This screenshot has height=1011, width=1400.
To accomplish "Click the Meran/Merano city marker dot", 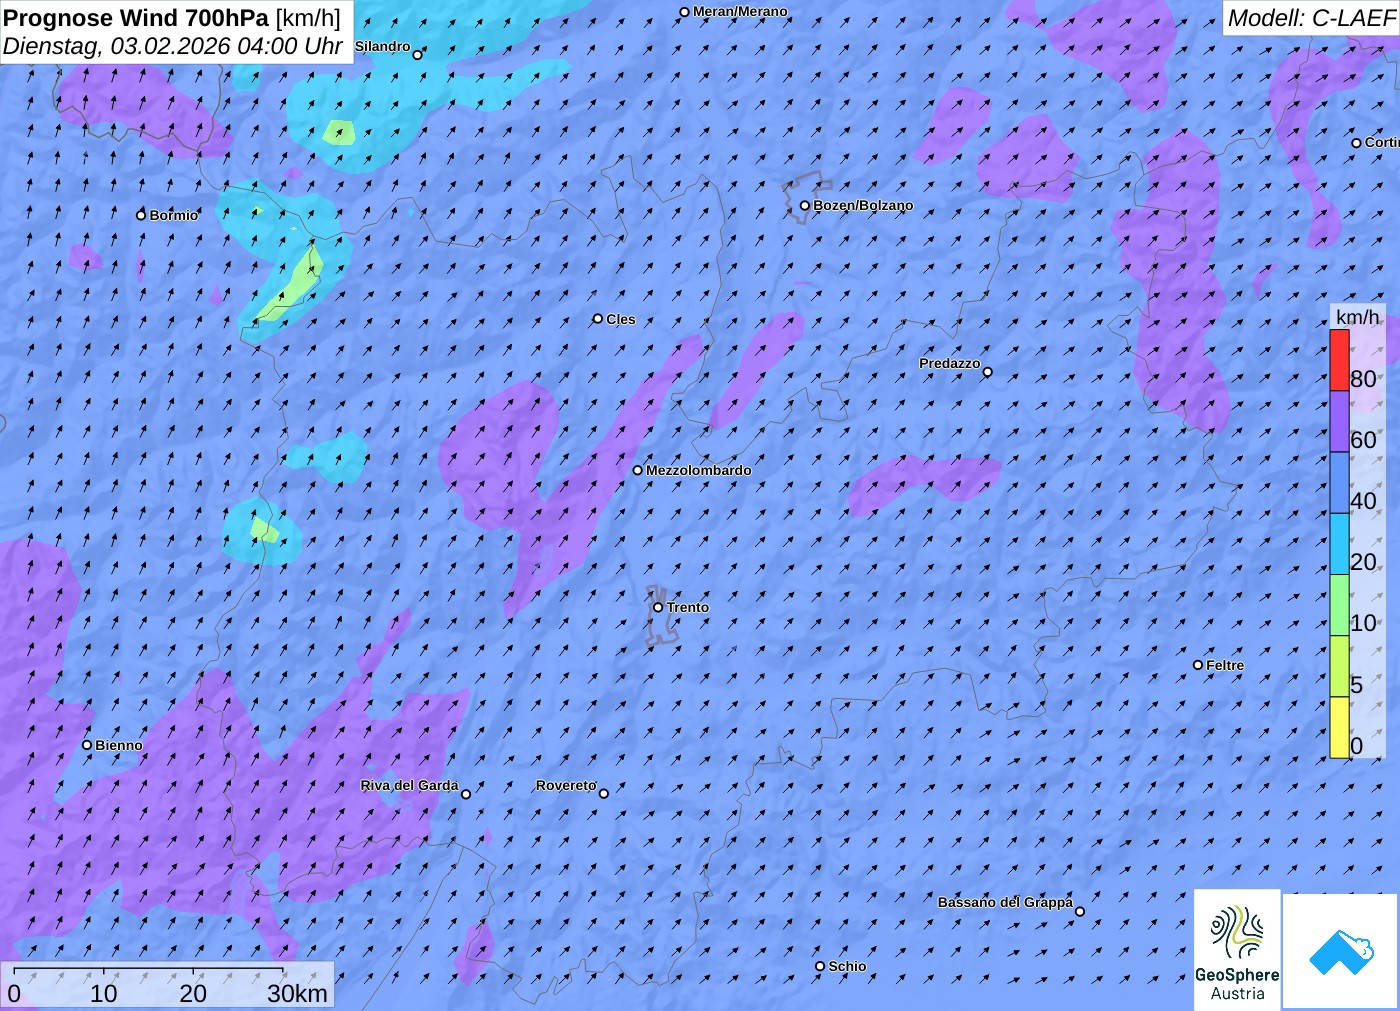I will tap(685, 13).
